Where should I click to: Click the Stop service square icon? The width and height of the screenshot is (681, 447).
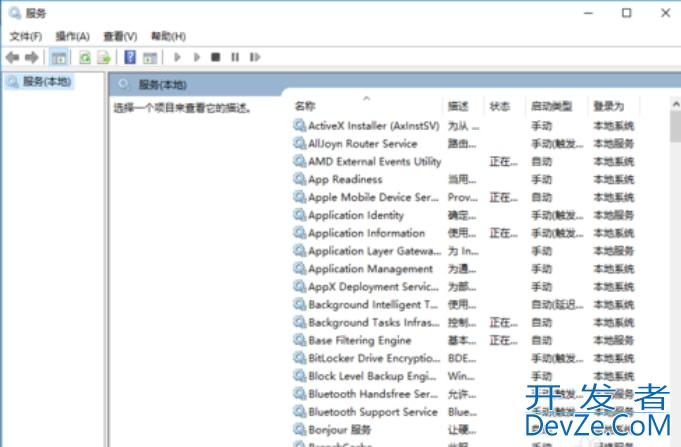pos(215,57)
